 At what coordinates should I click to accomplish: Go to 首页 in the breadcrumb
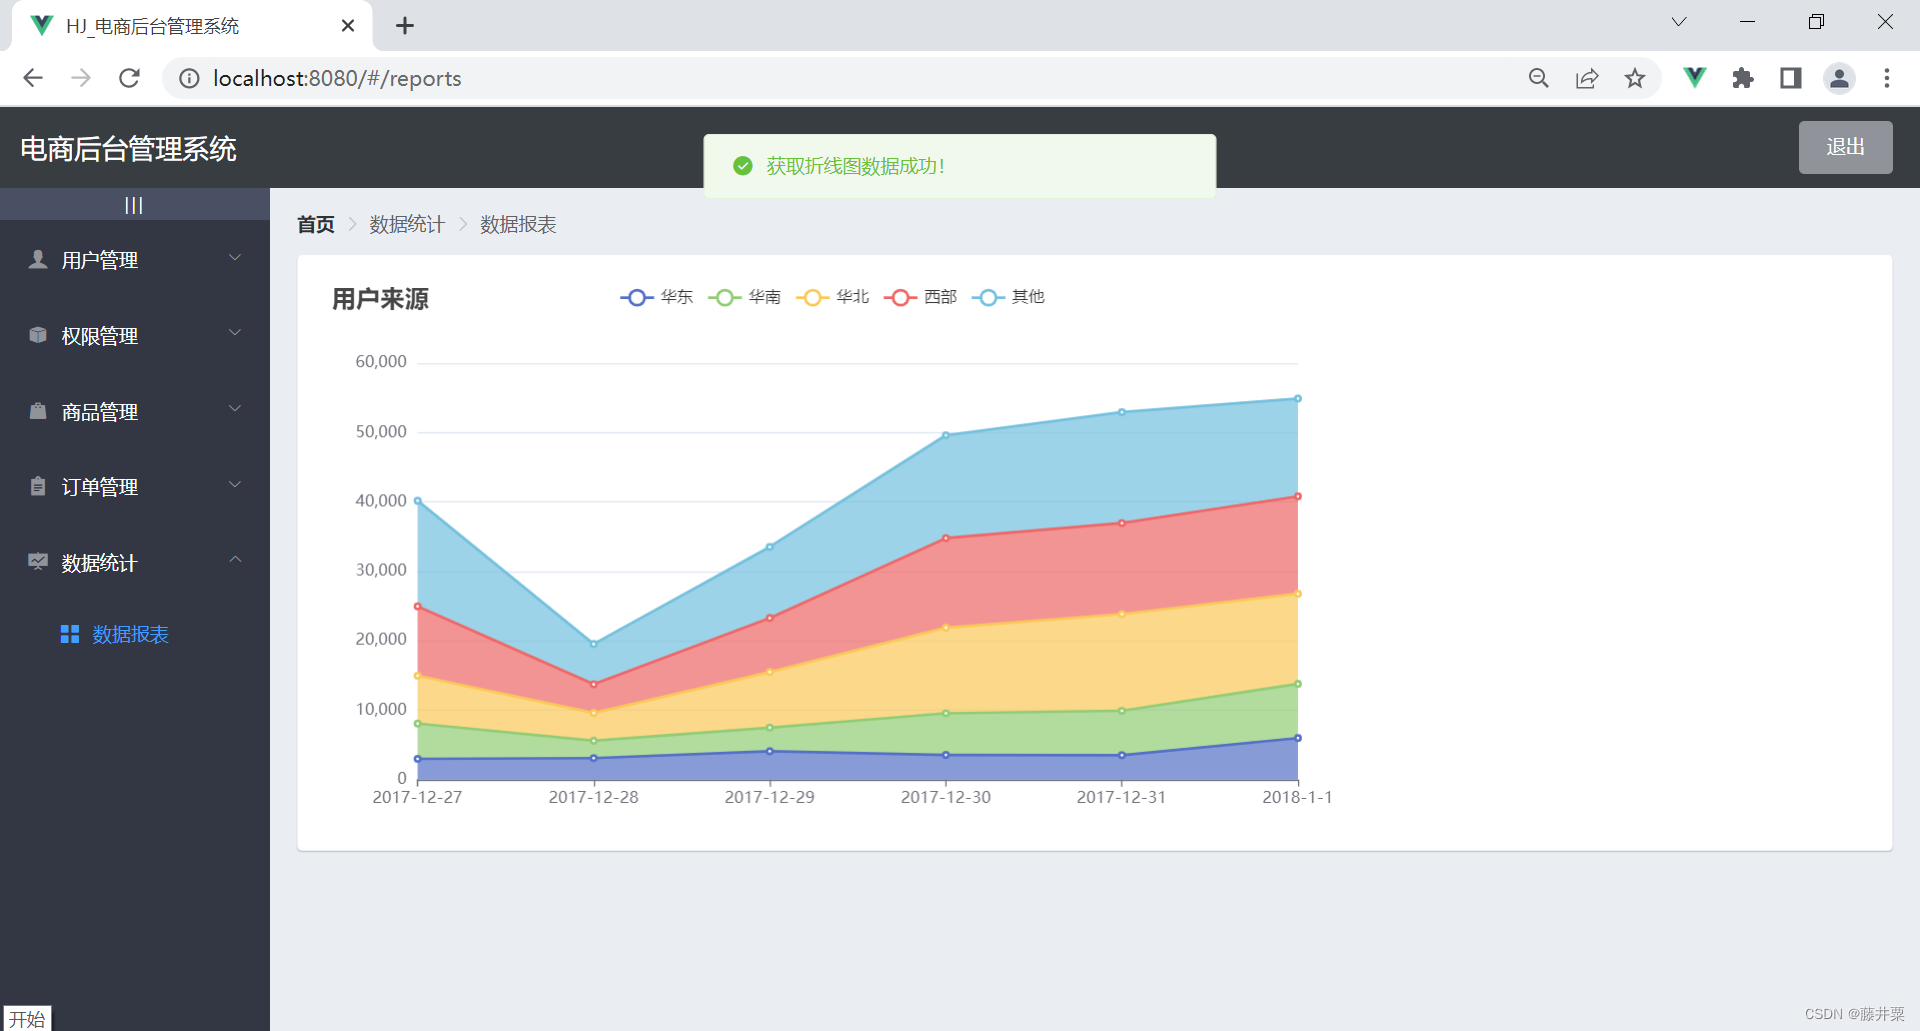point(316,224)
